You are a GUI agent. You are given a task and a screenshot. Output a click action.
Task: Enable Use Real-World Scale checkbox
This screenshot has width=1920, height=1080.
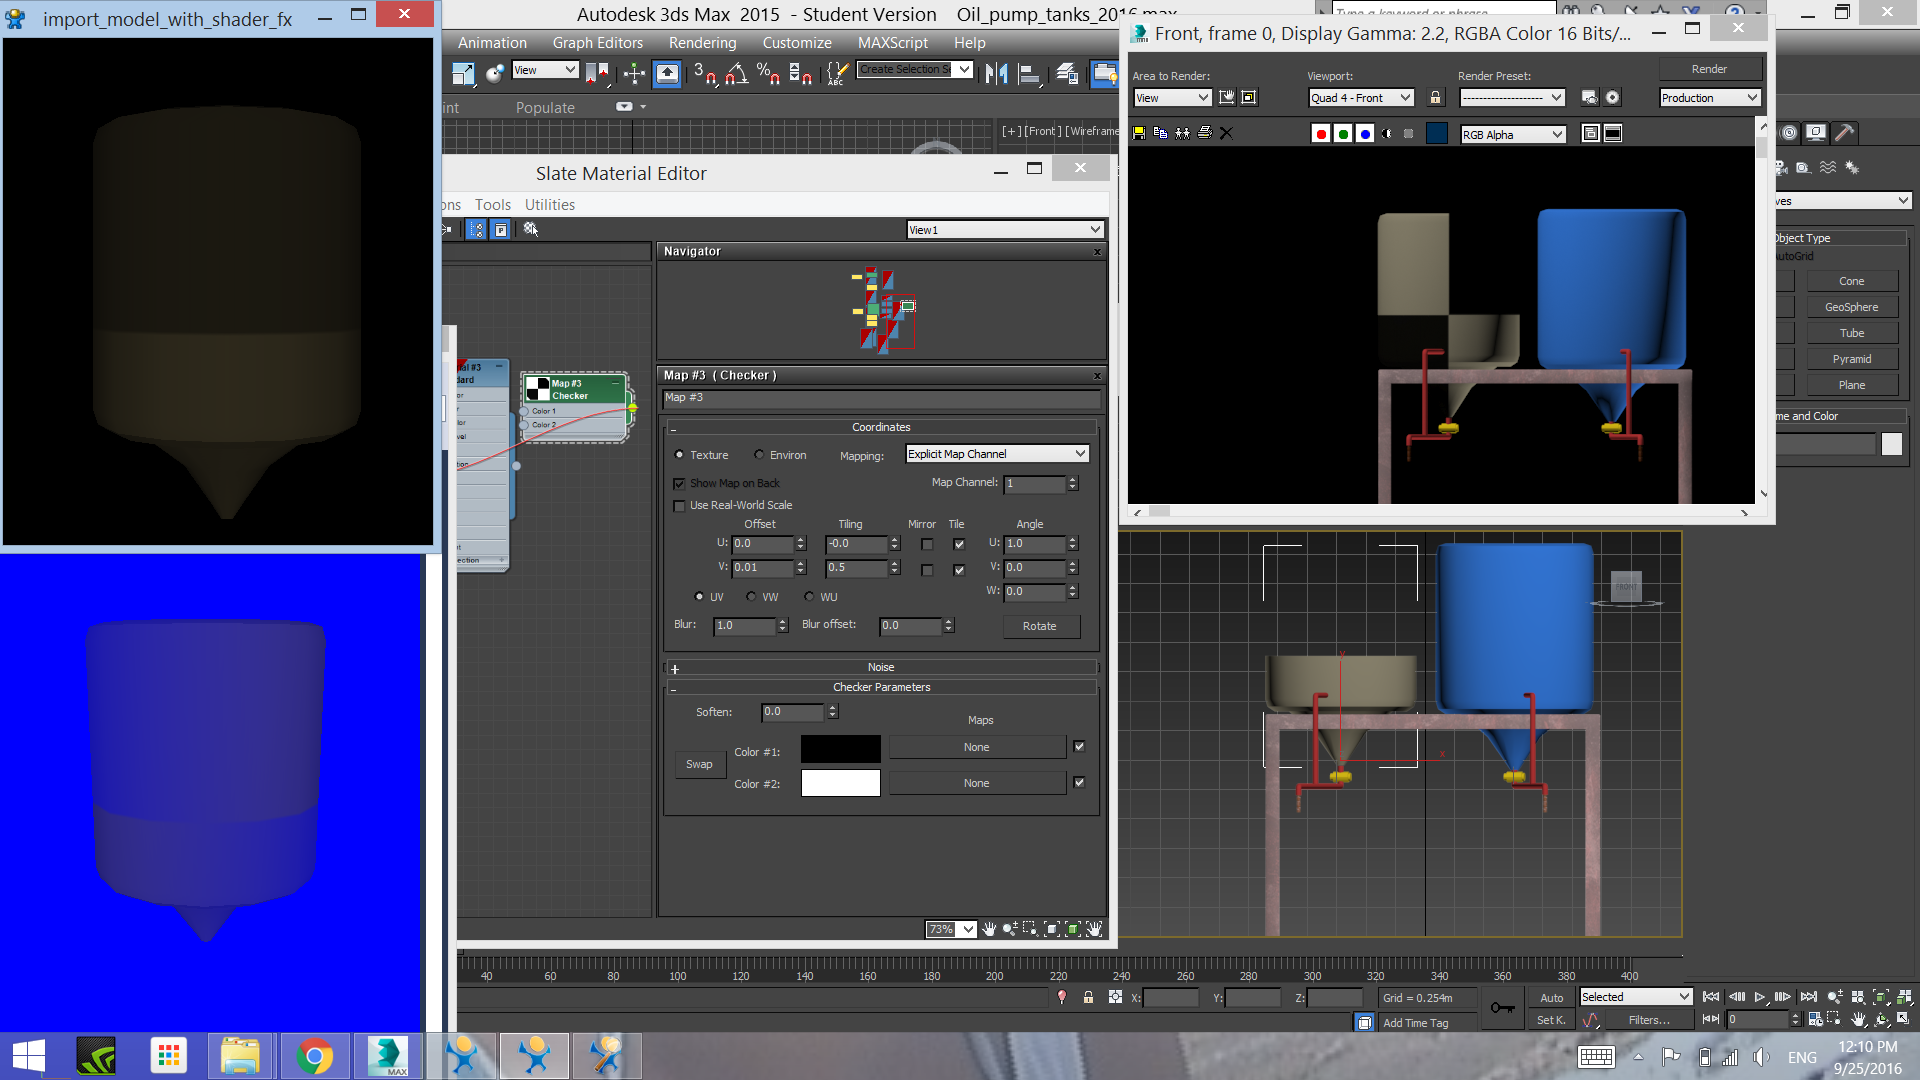[x=680, y=506]
